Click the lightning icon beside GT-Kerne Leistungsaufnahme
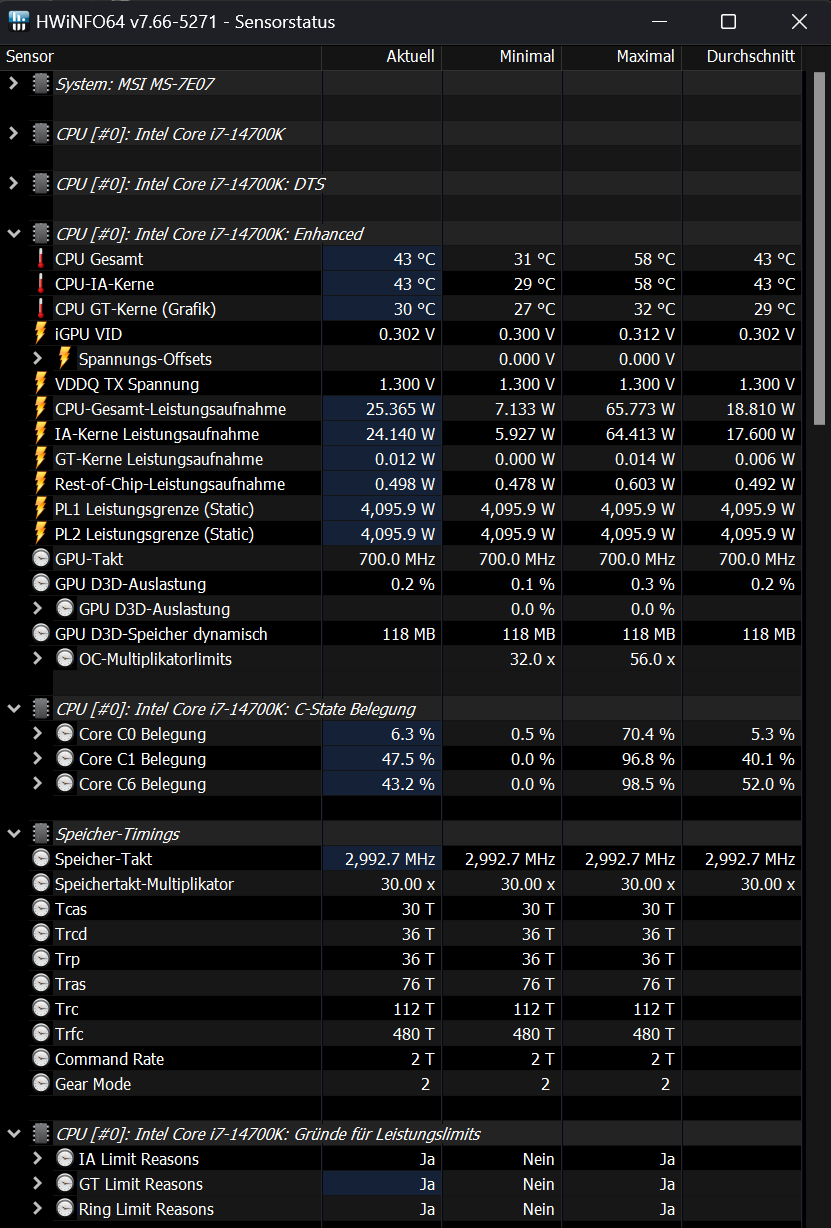Screen dimensions: 831x1228 click(41, 459)
